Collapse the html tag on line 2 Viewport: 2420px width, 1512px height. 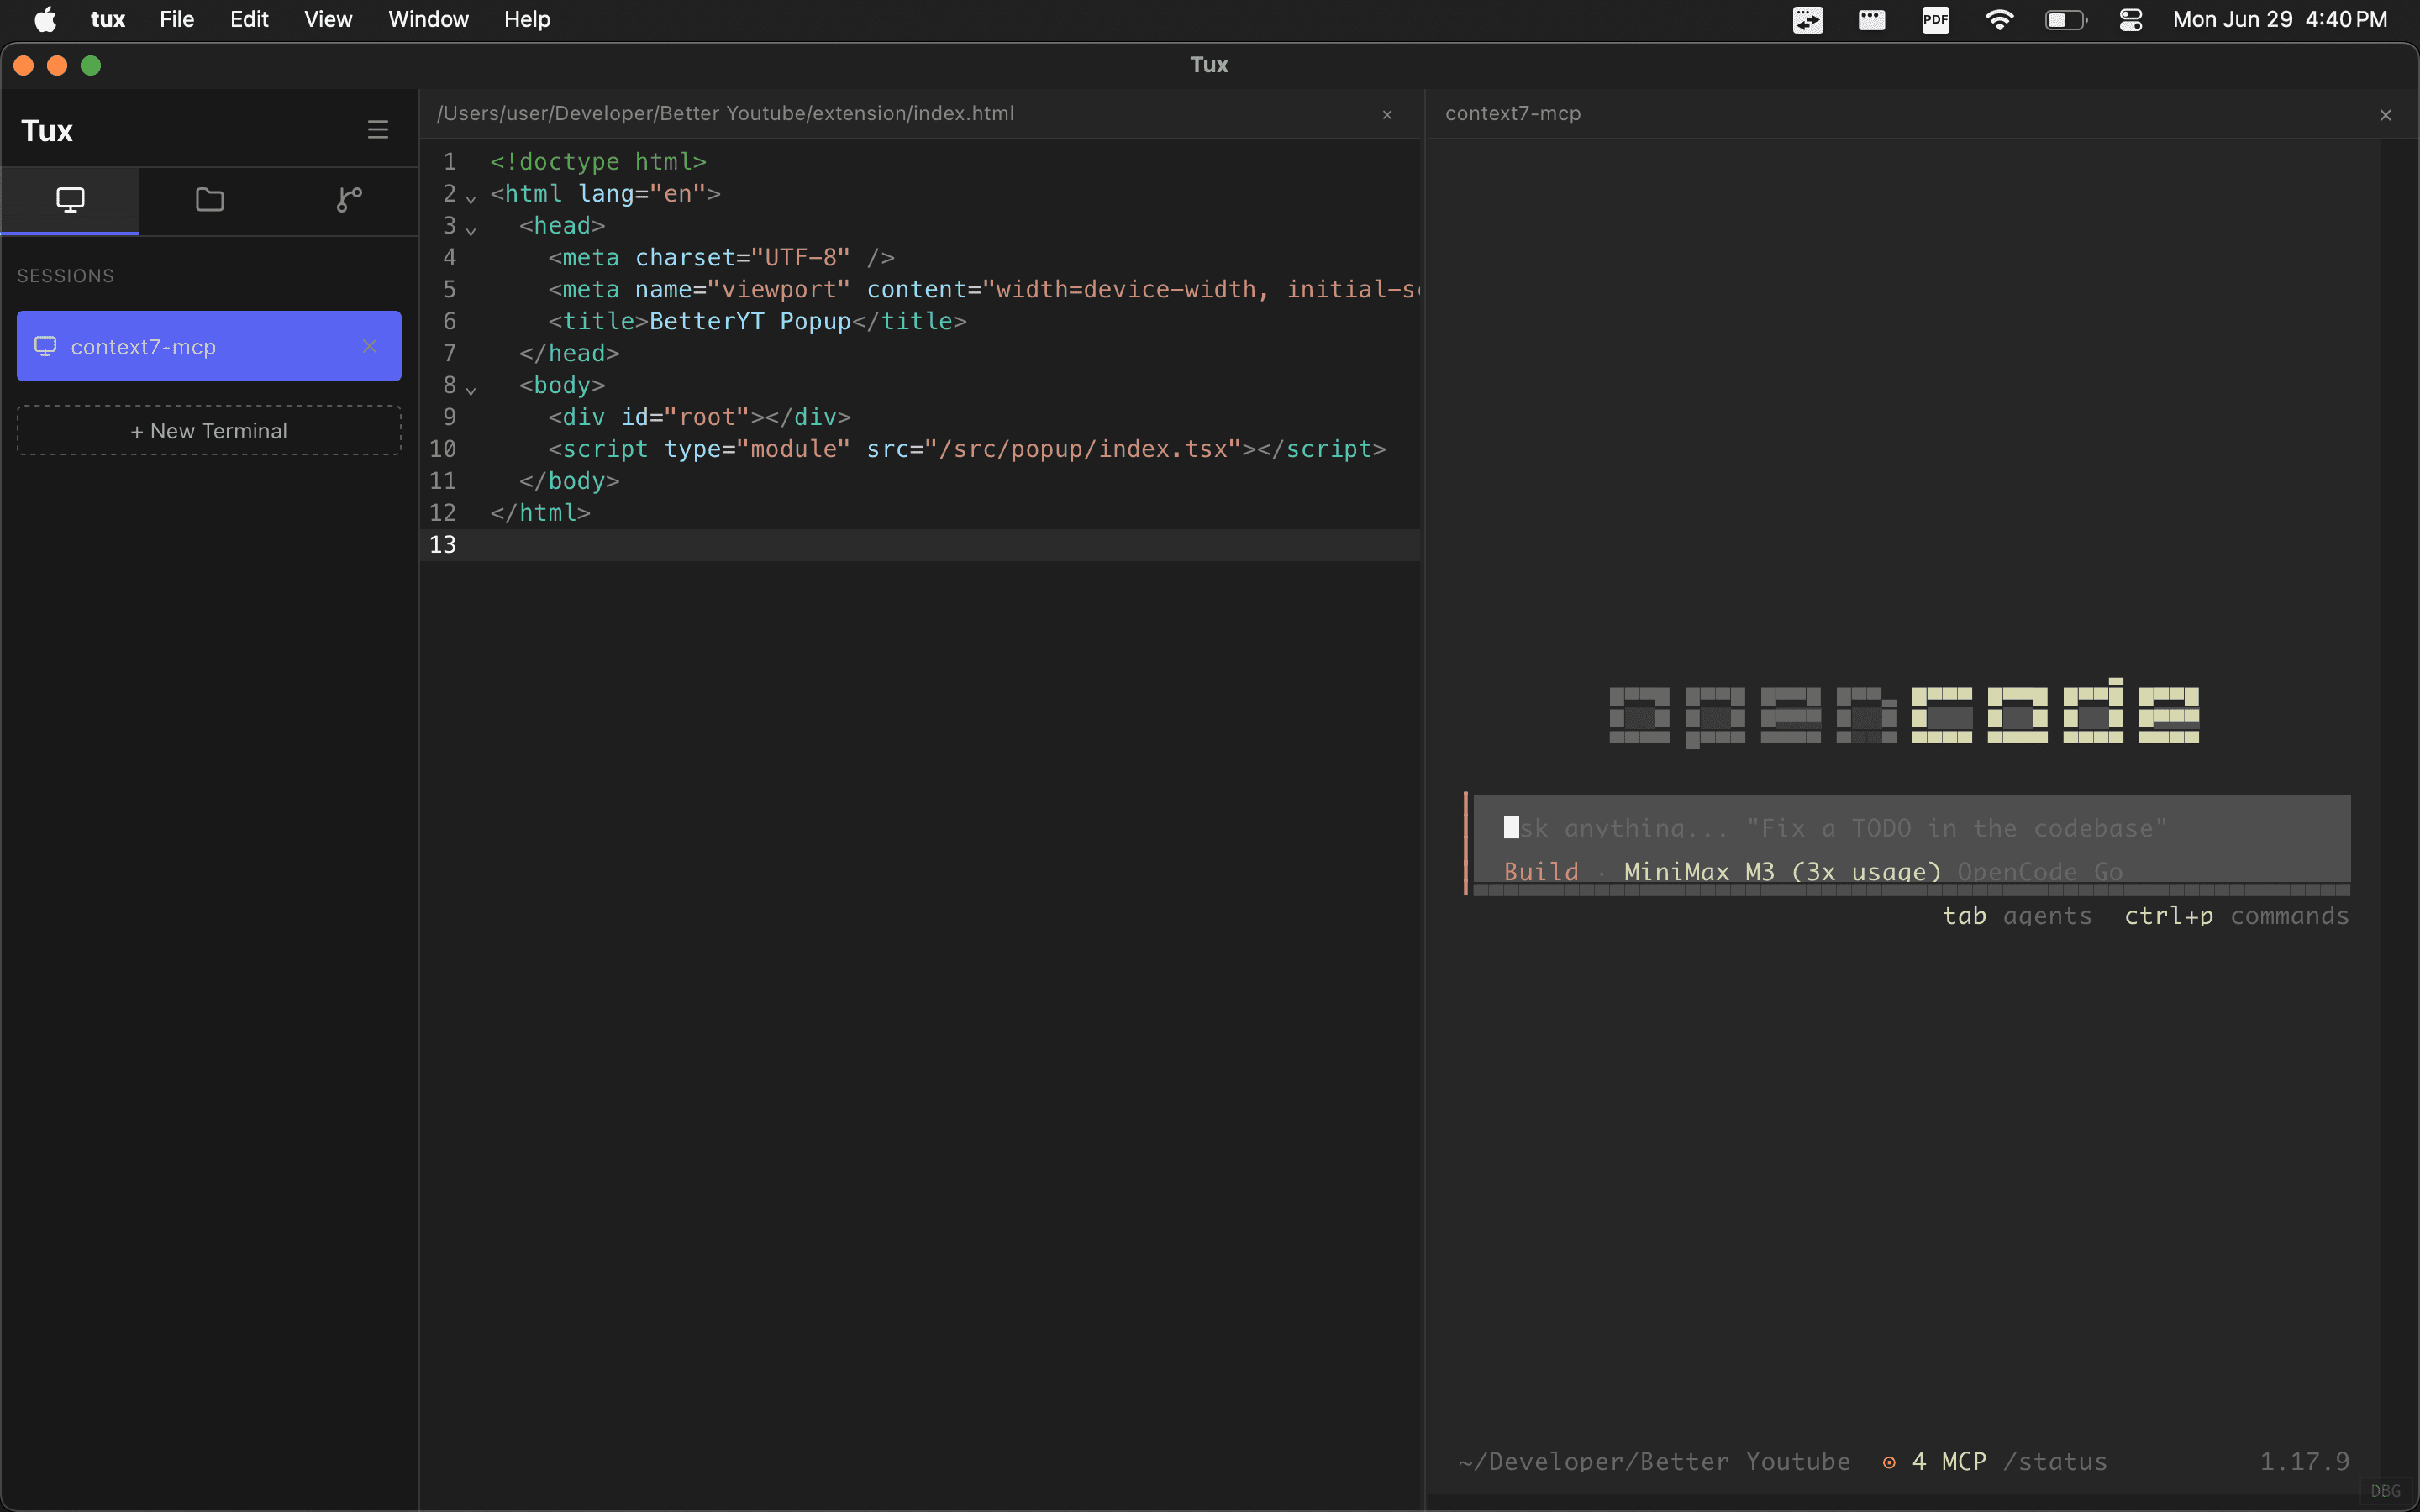pos(471,198)
